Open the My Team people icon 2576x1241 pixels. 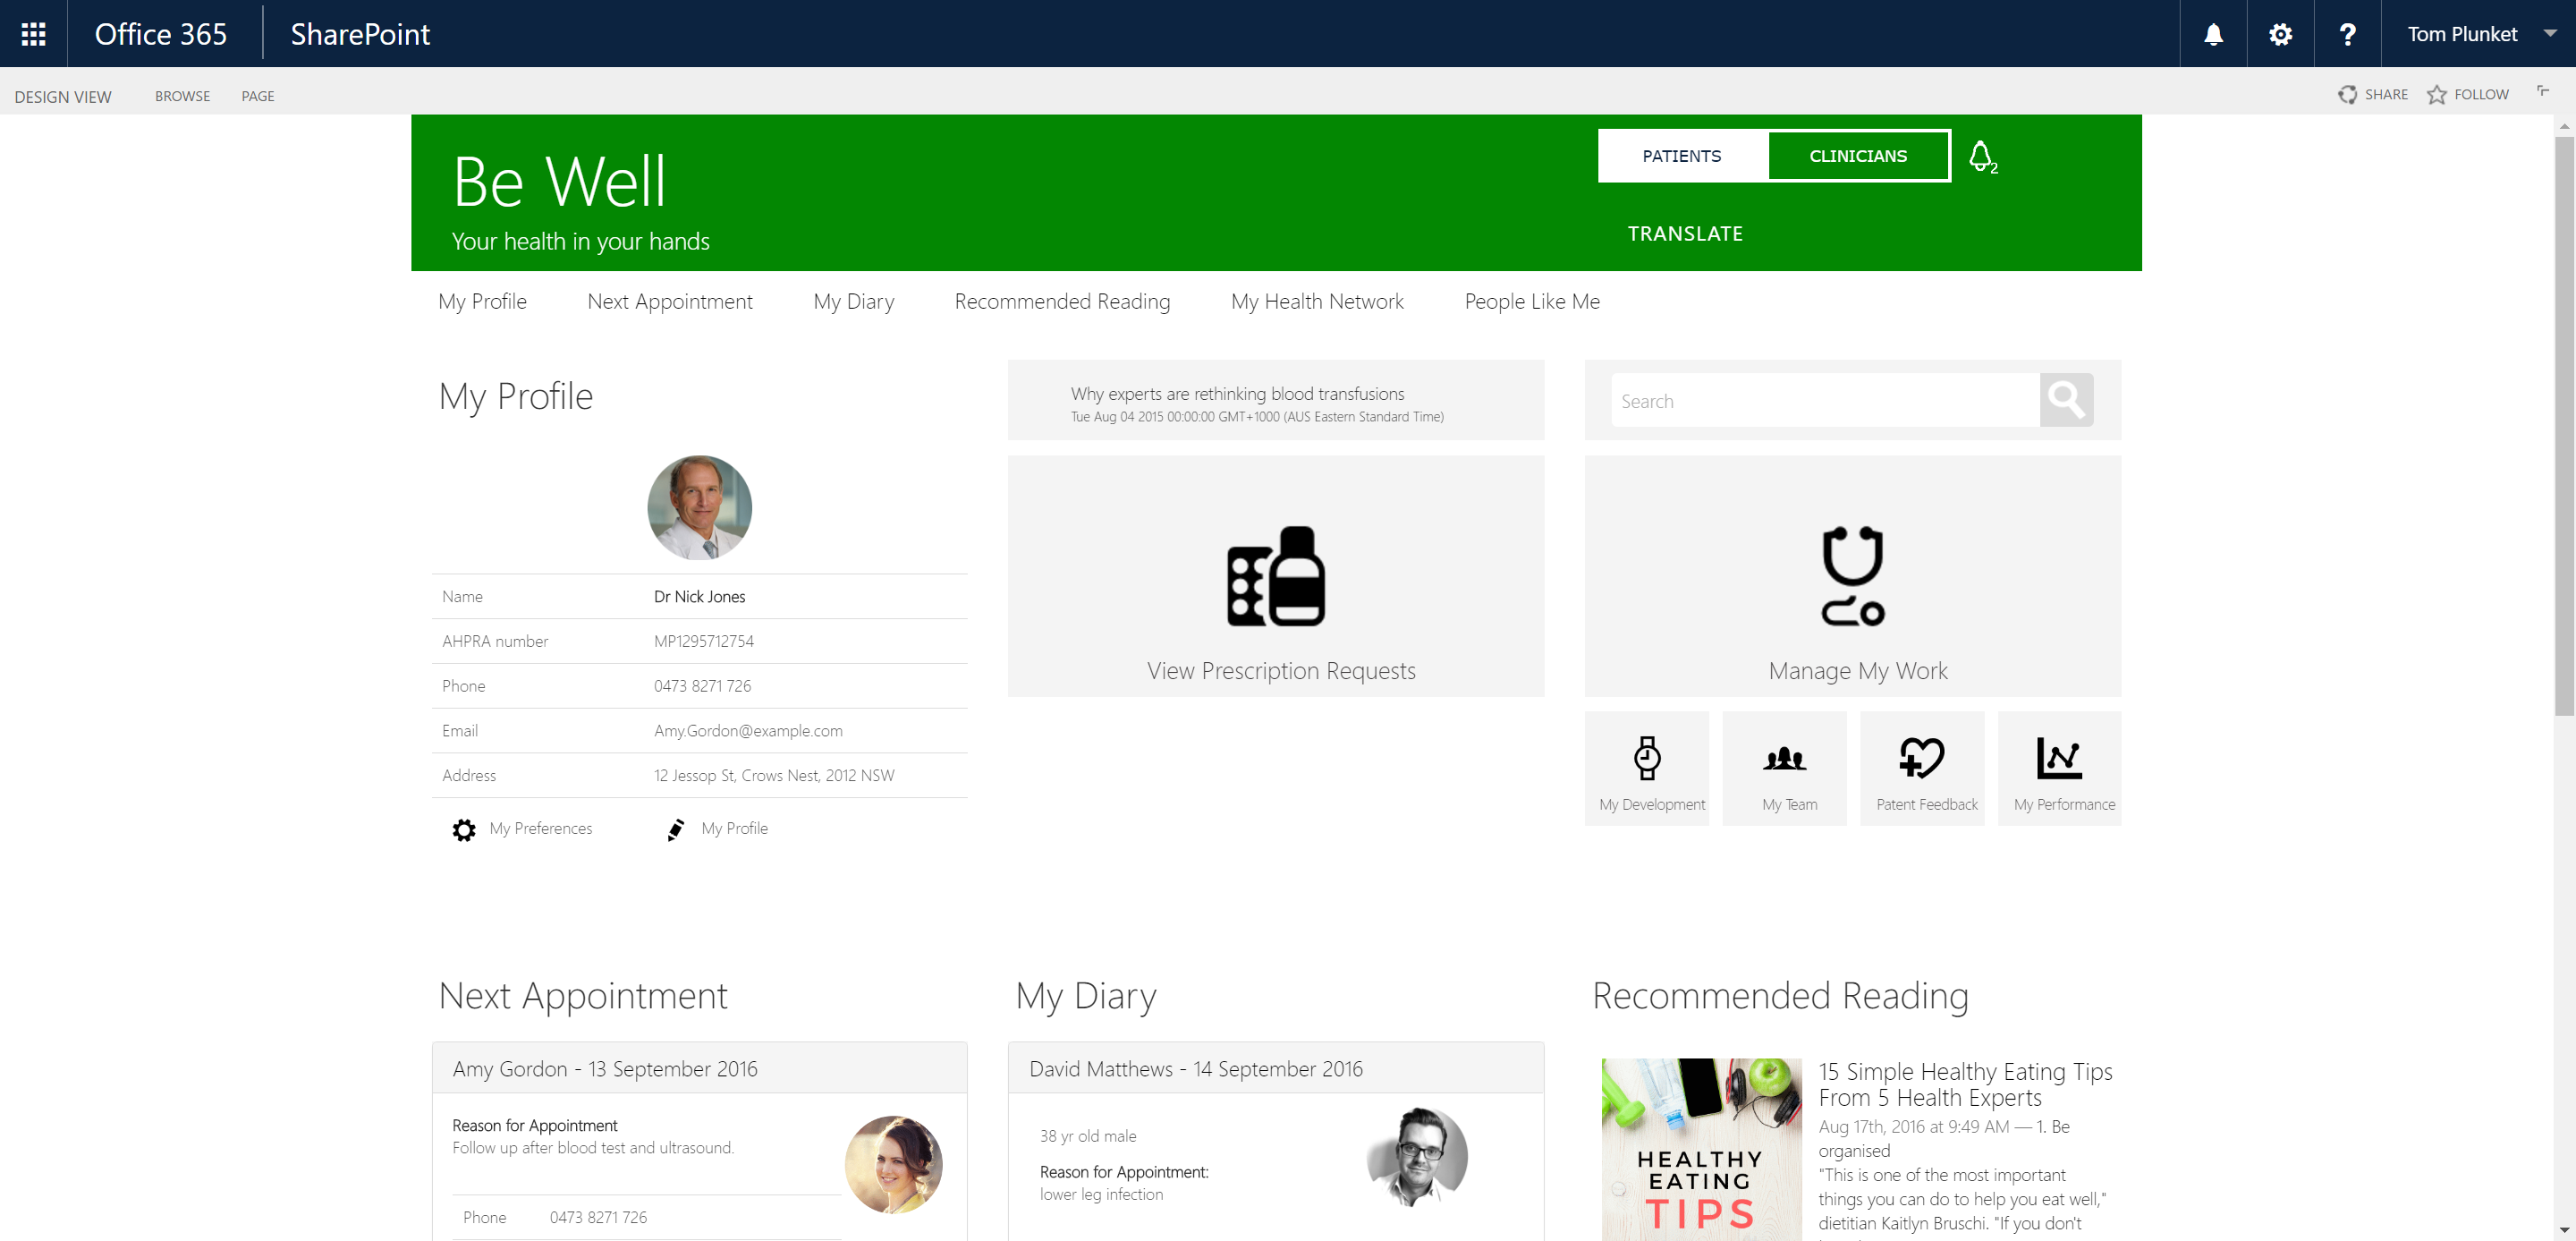[1785, 757]
